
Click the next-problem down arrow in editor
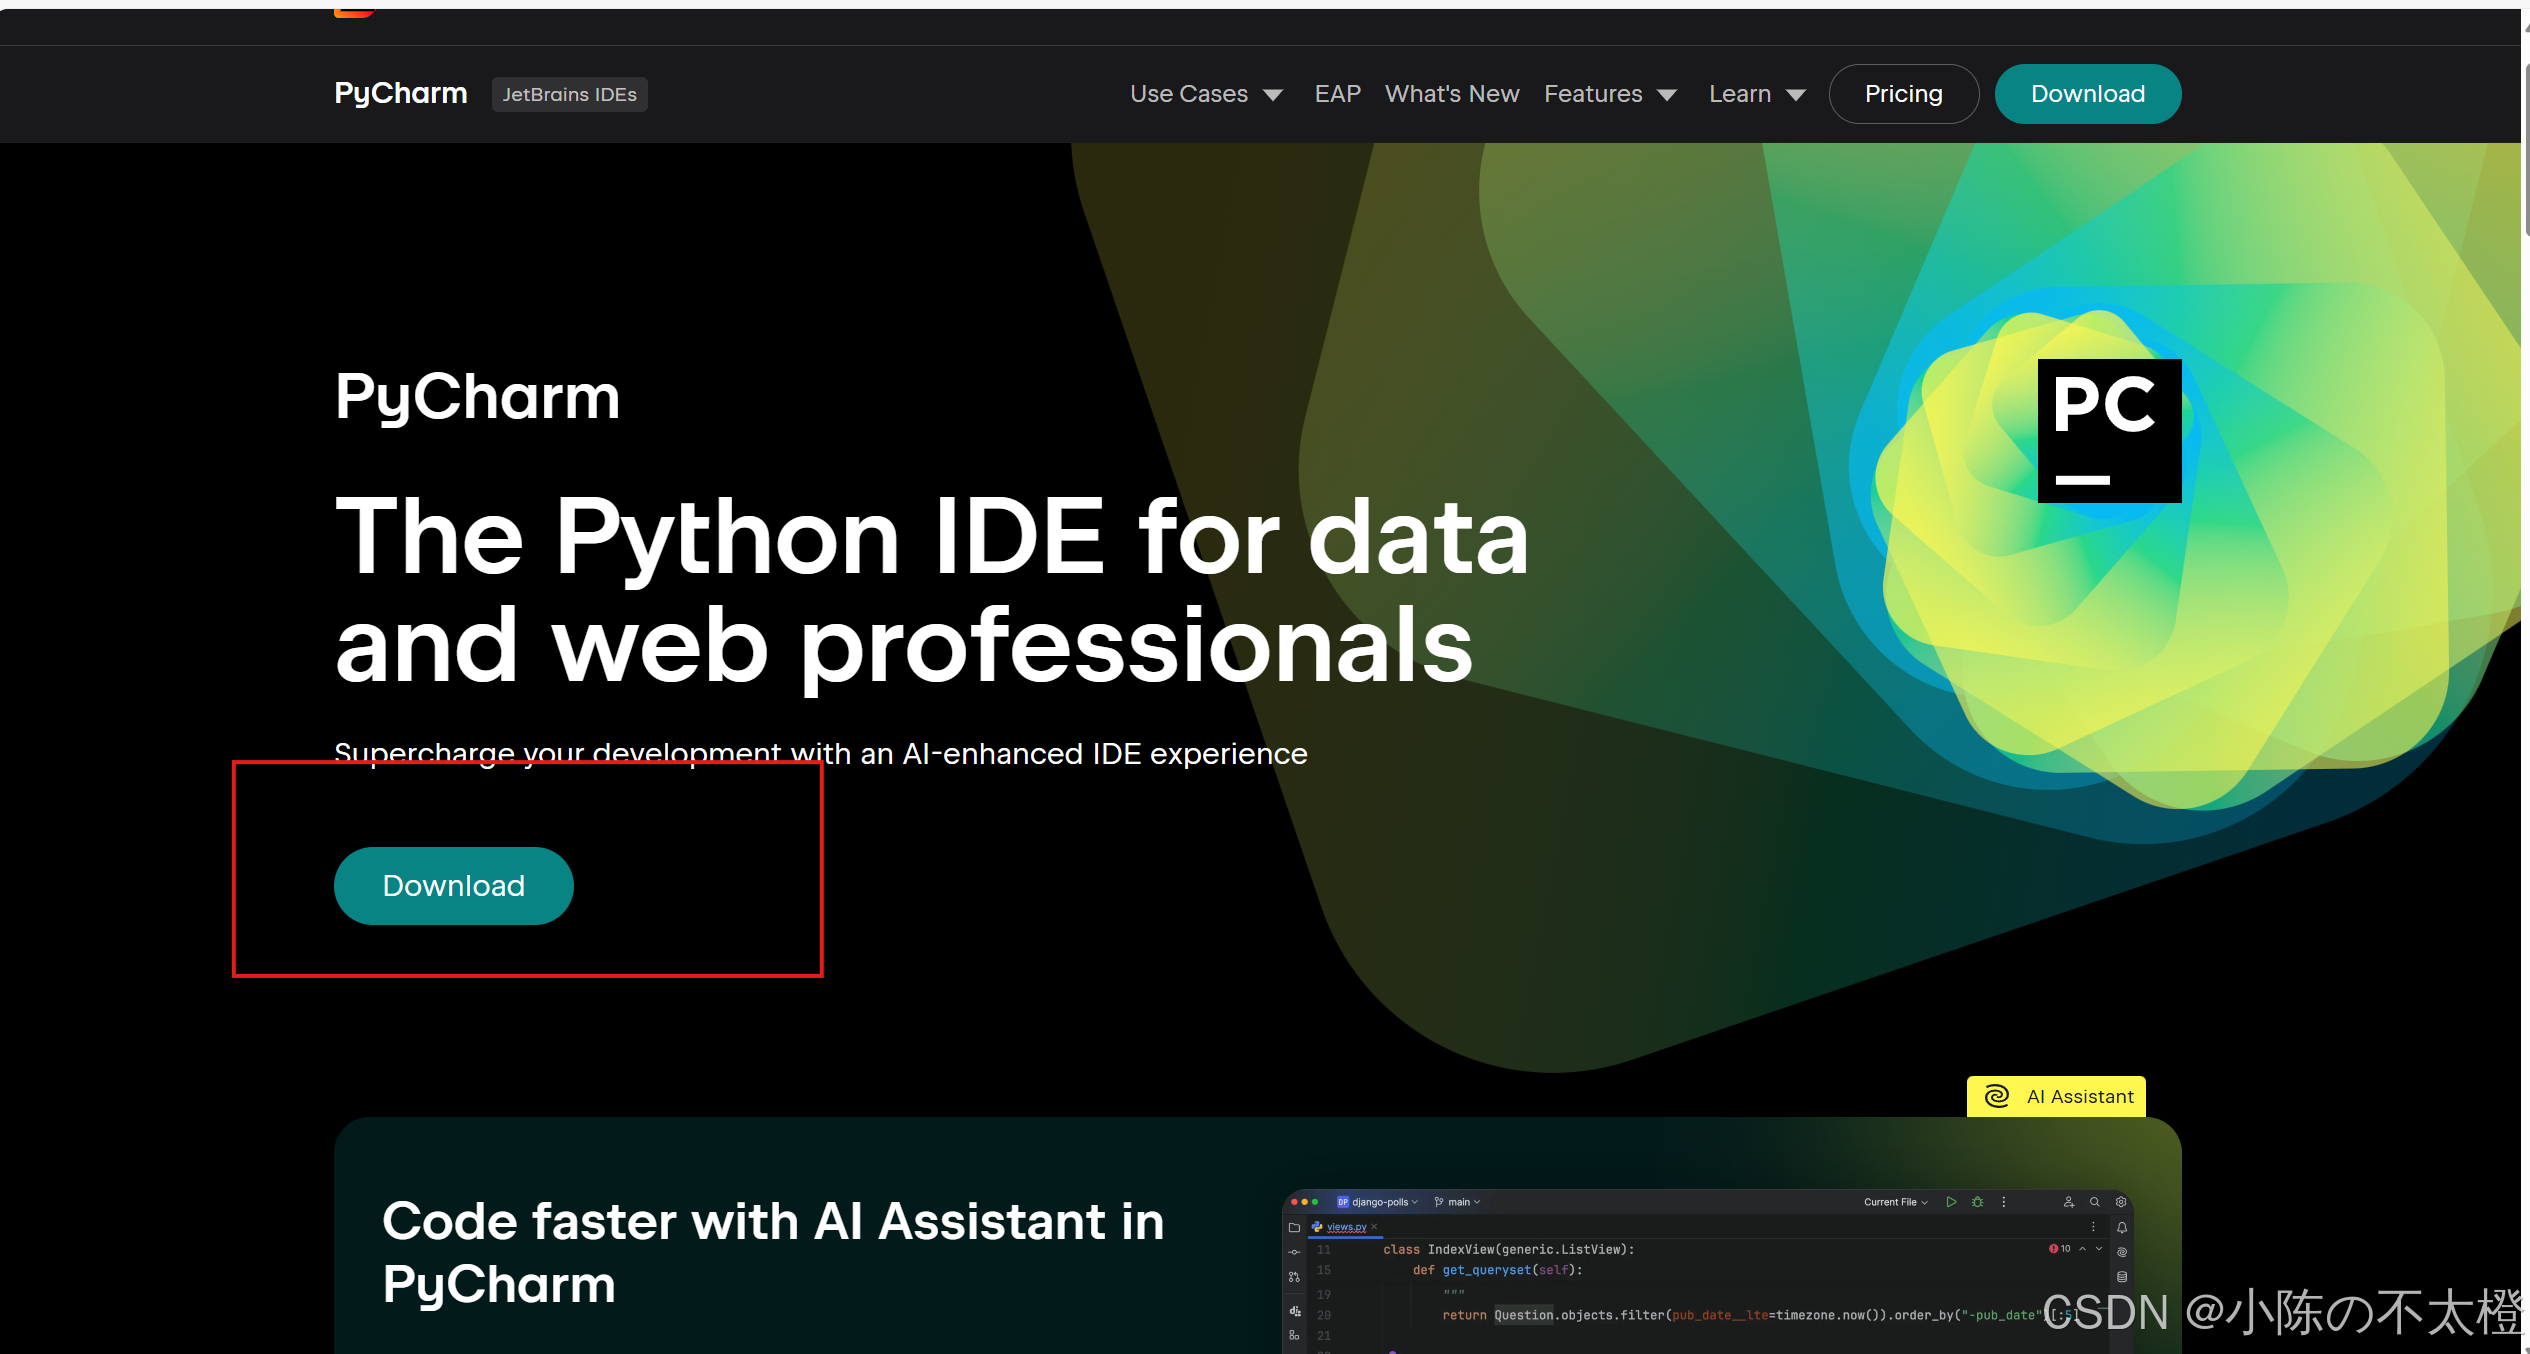[2099, 1249]
